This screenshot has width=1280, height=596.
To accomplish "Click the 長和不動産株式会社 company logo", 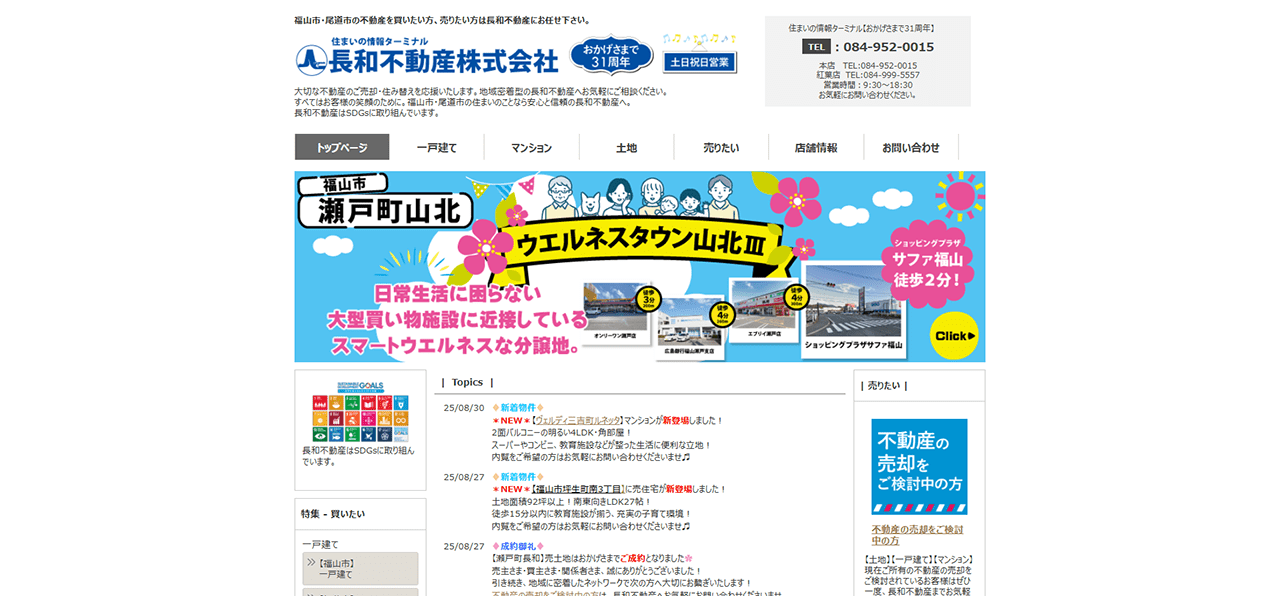I will pos(427,57).
